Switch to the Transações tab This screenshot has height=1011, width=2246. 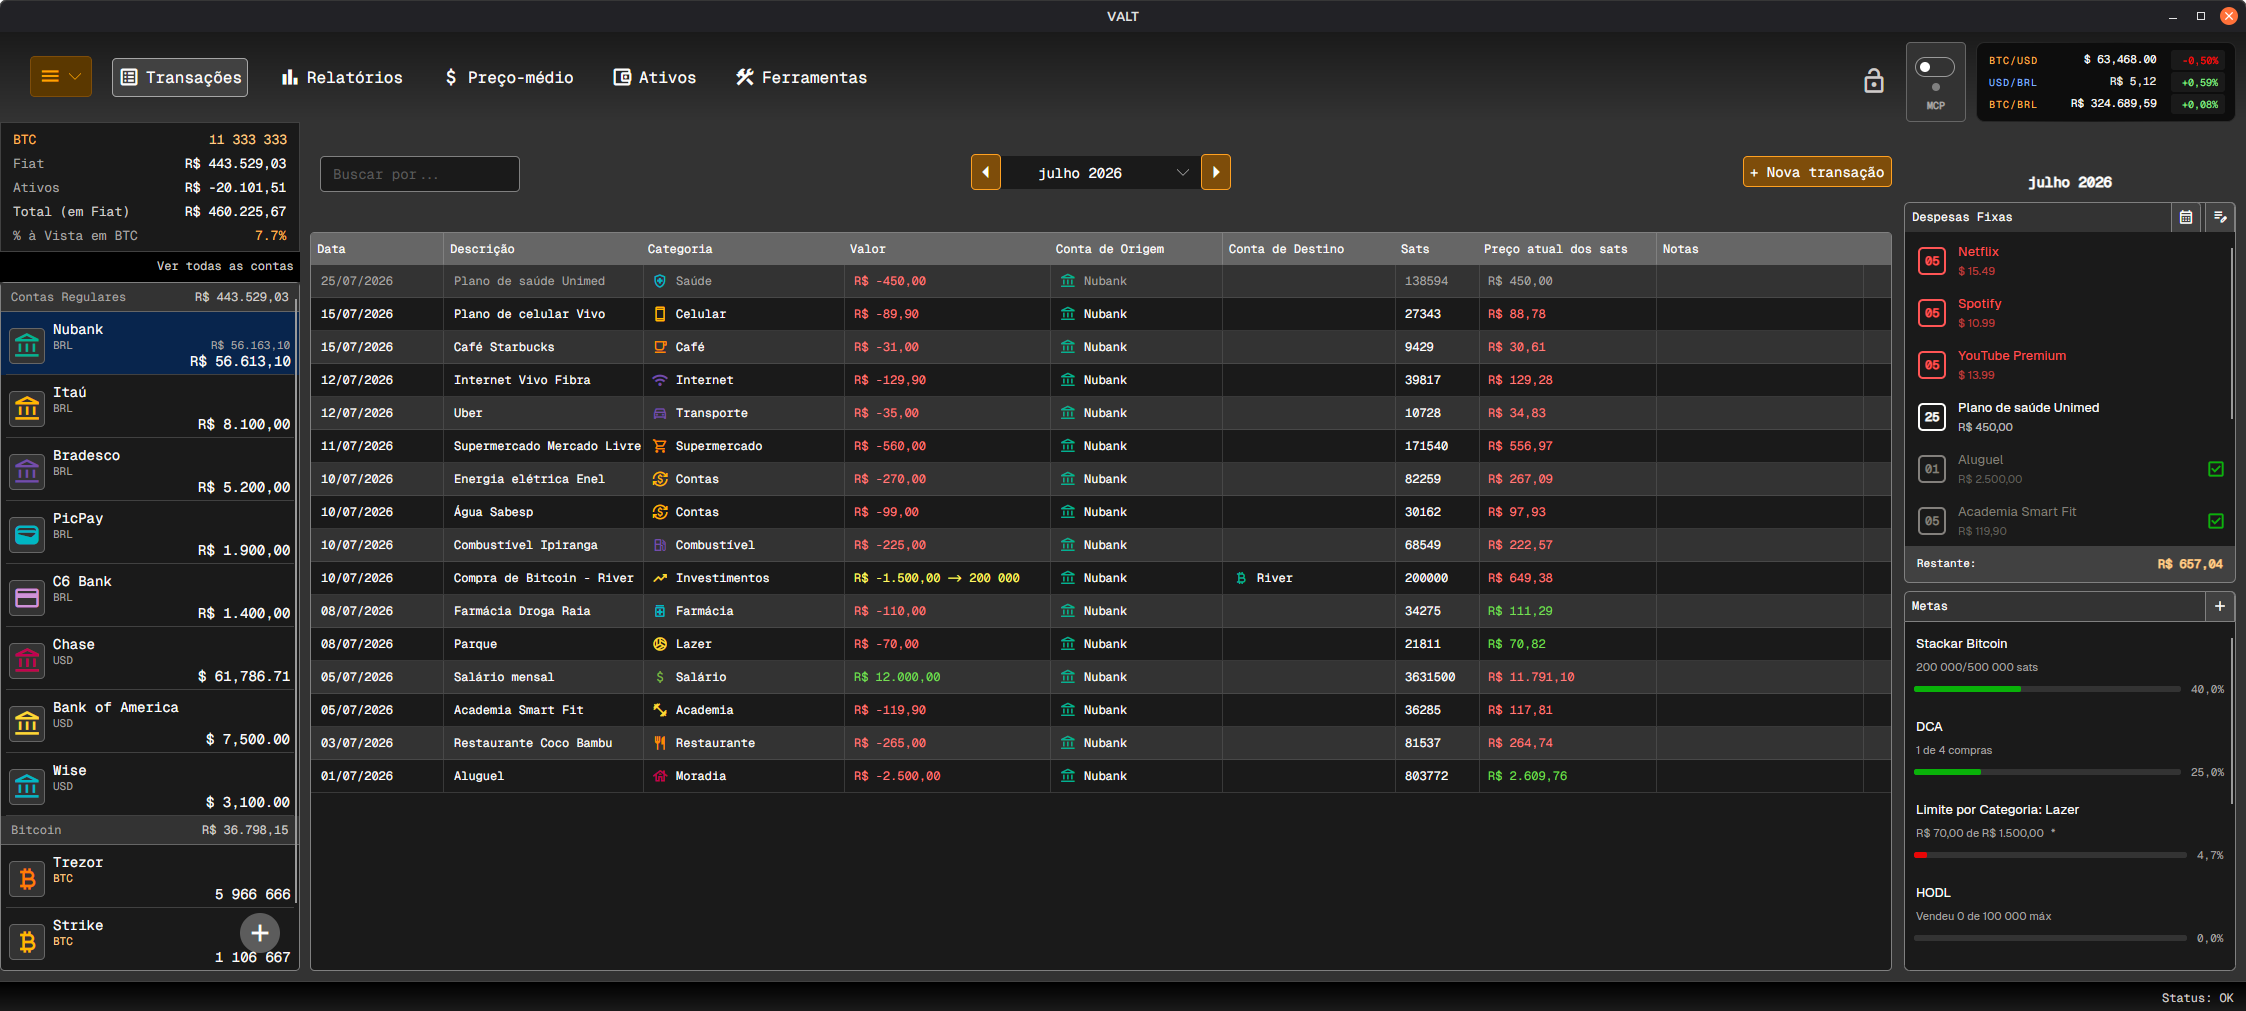click(x=180, y=77)
